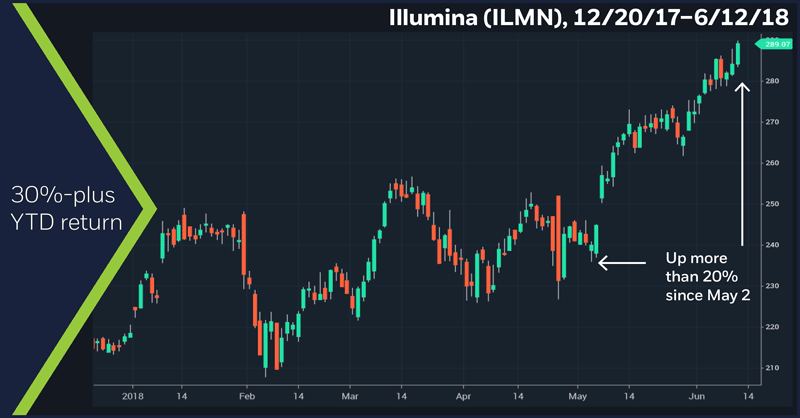Click the 280 price axis label
800x418 pixels.
(x=771, y=81)
